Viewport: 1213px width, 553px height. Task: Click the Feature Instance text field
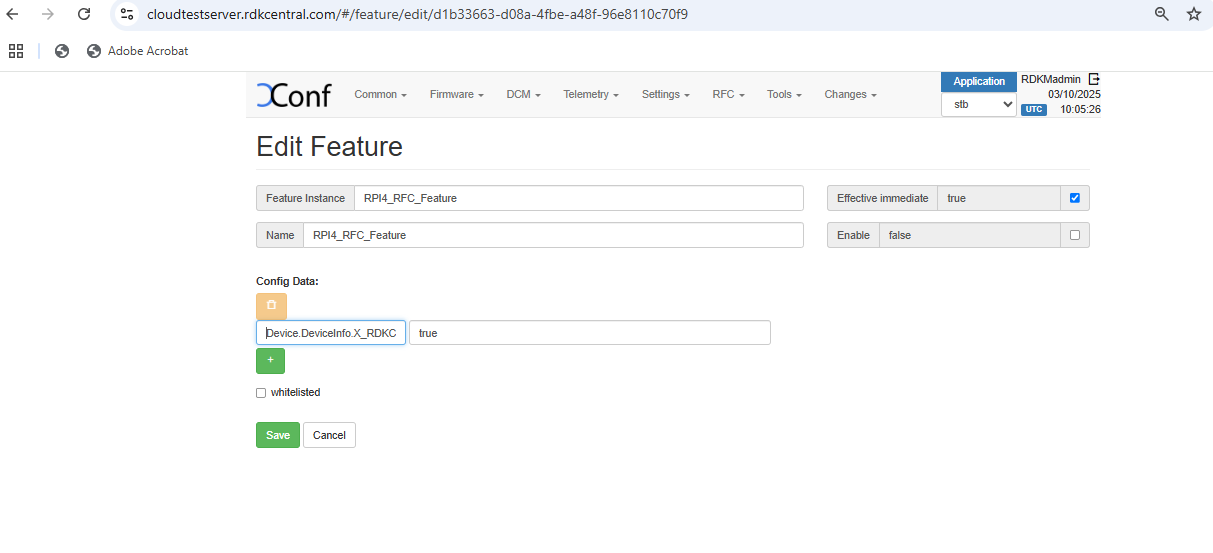[x=578, y=198]
